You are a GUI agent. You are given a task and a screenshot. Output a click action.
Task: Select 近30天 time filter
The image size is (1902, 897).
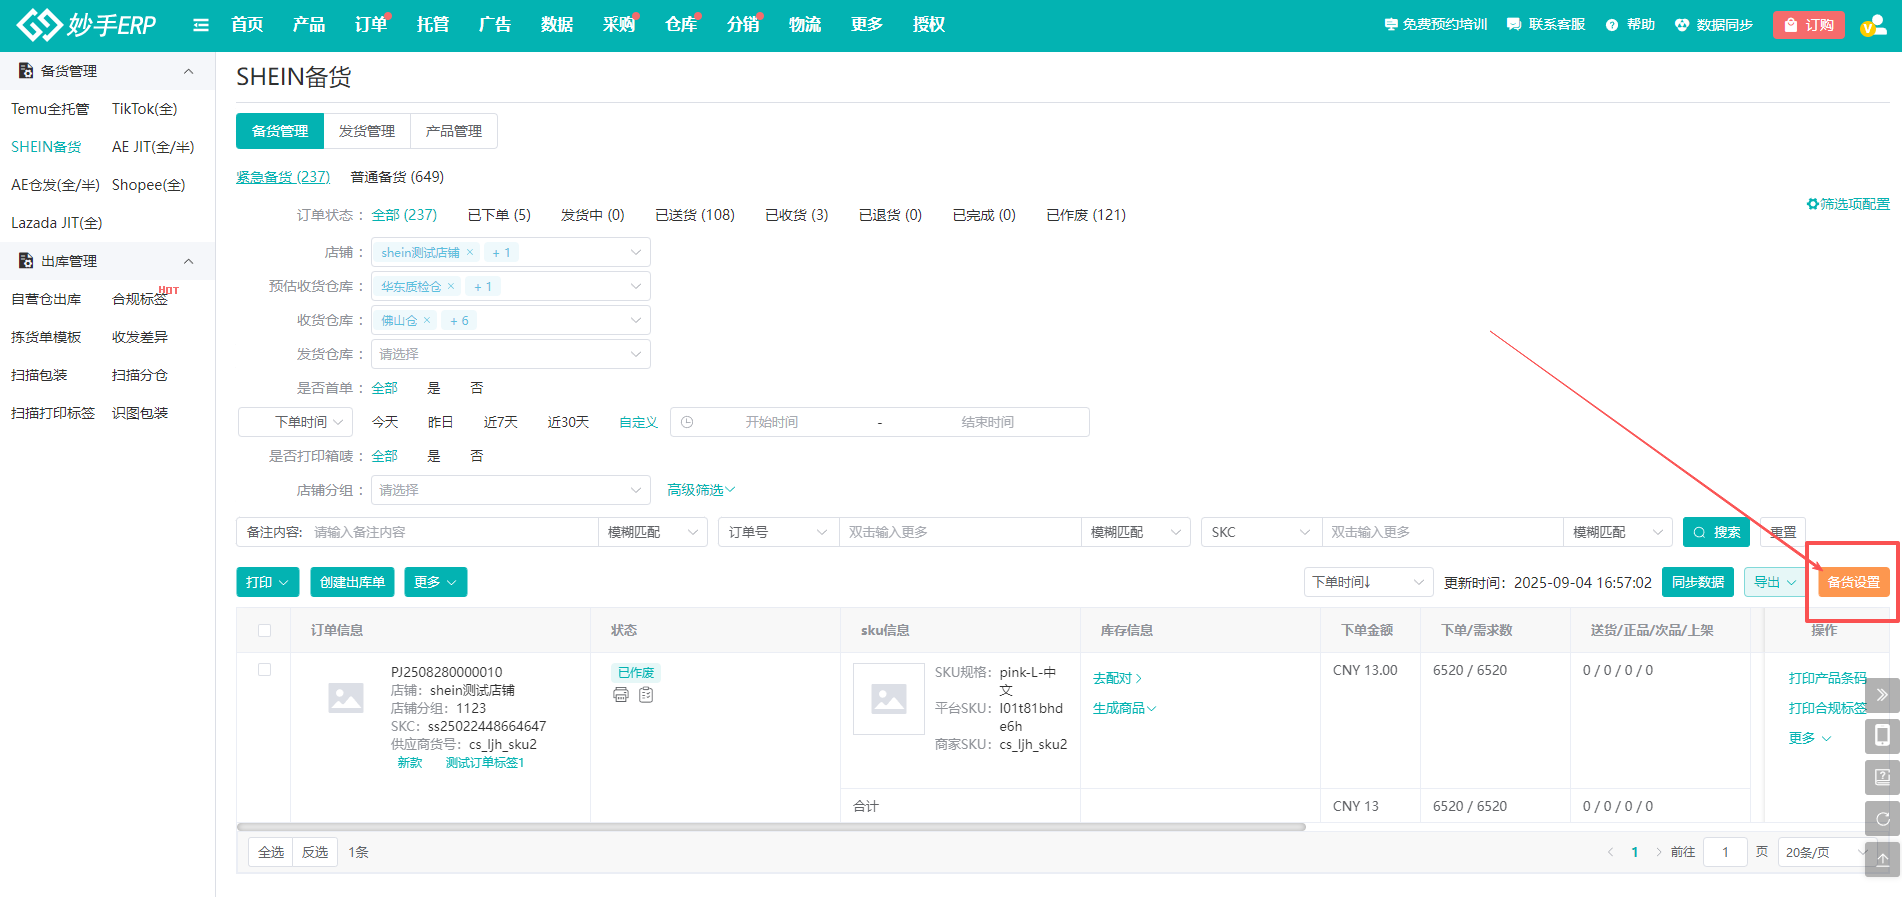(568, 422)
